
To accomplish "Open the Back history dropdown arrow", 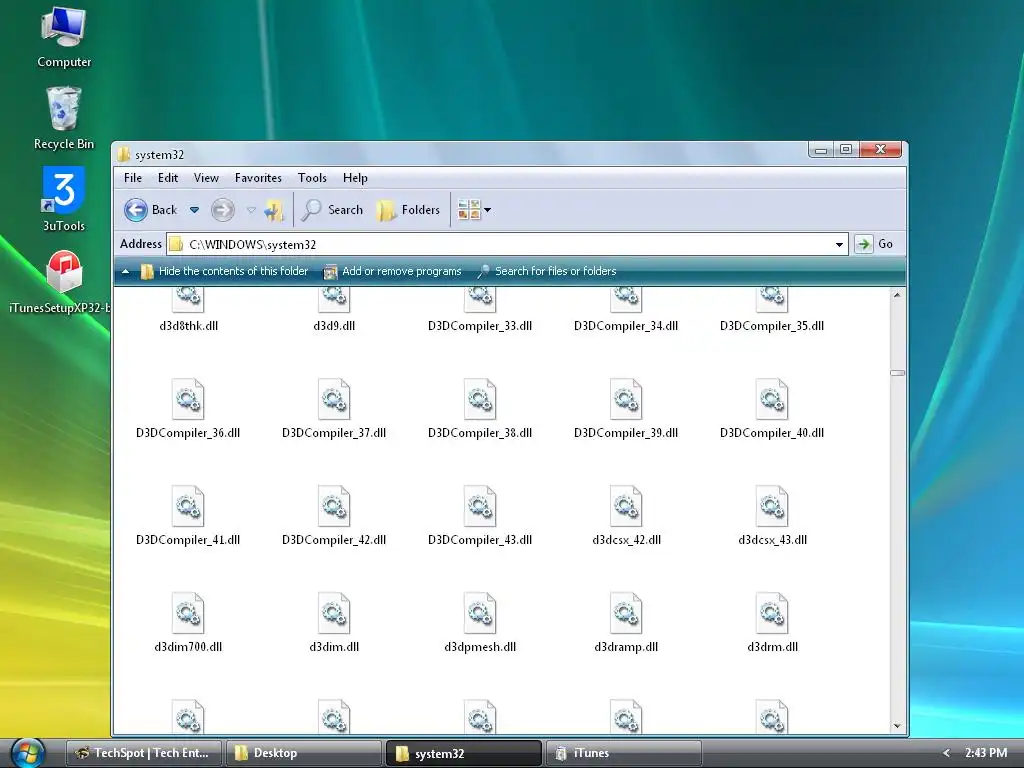I will (194, 210).
